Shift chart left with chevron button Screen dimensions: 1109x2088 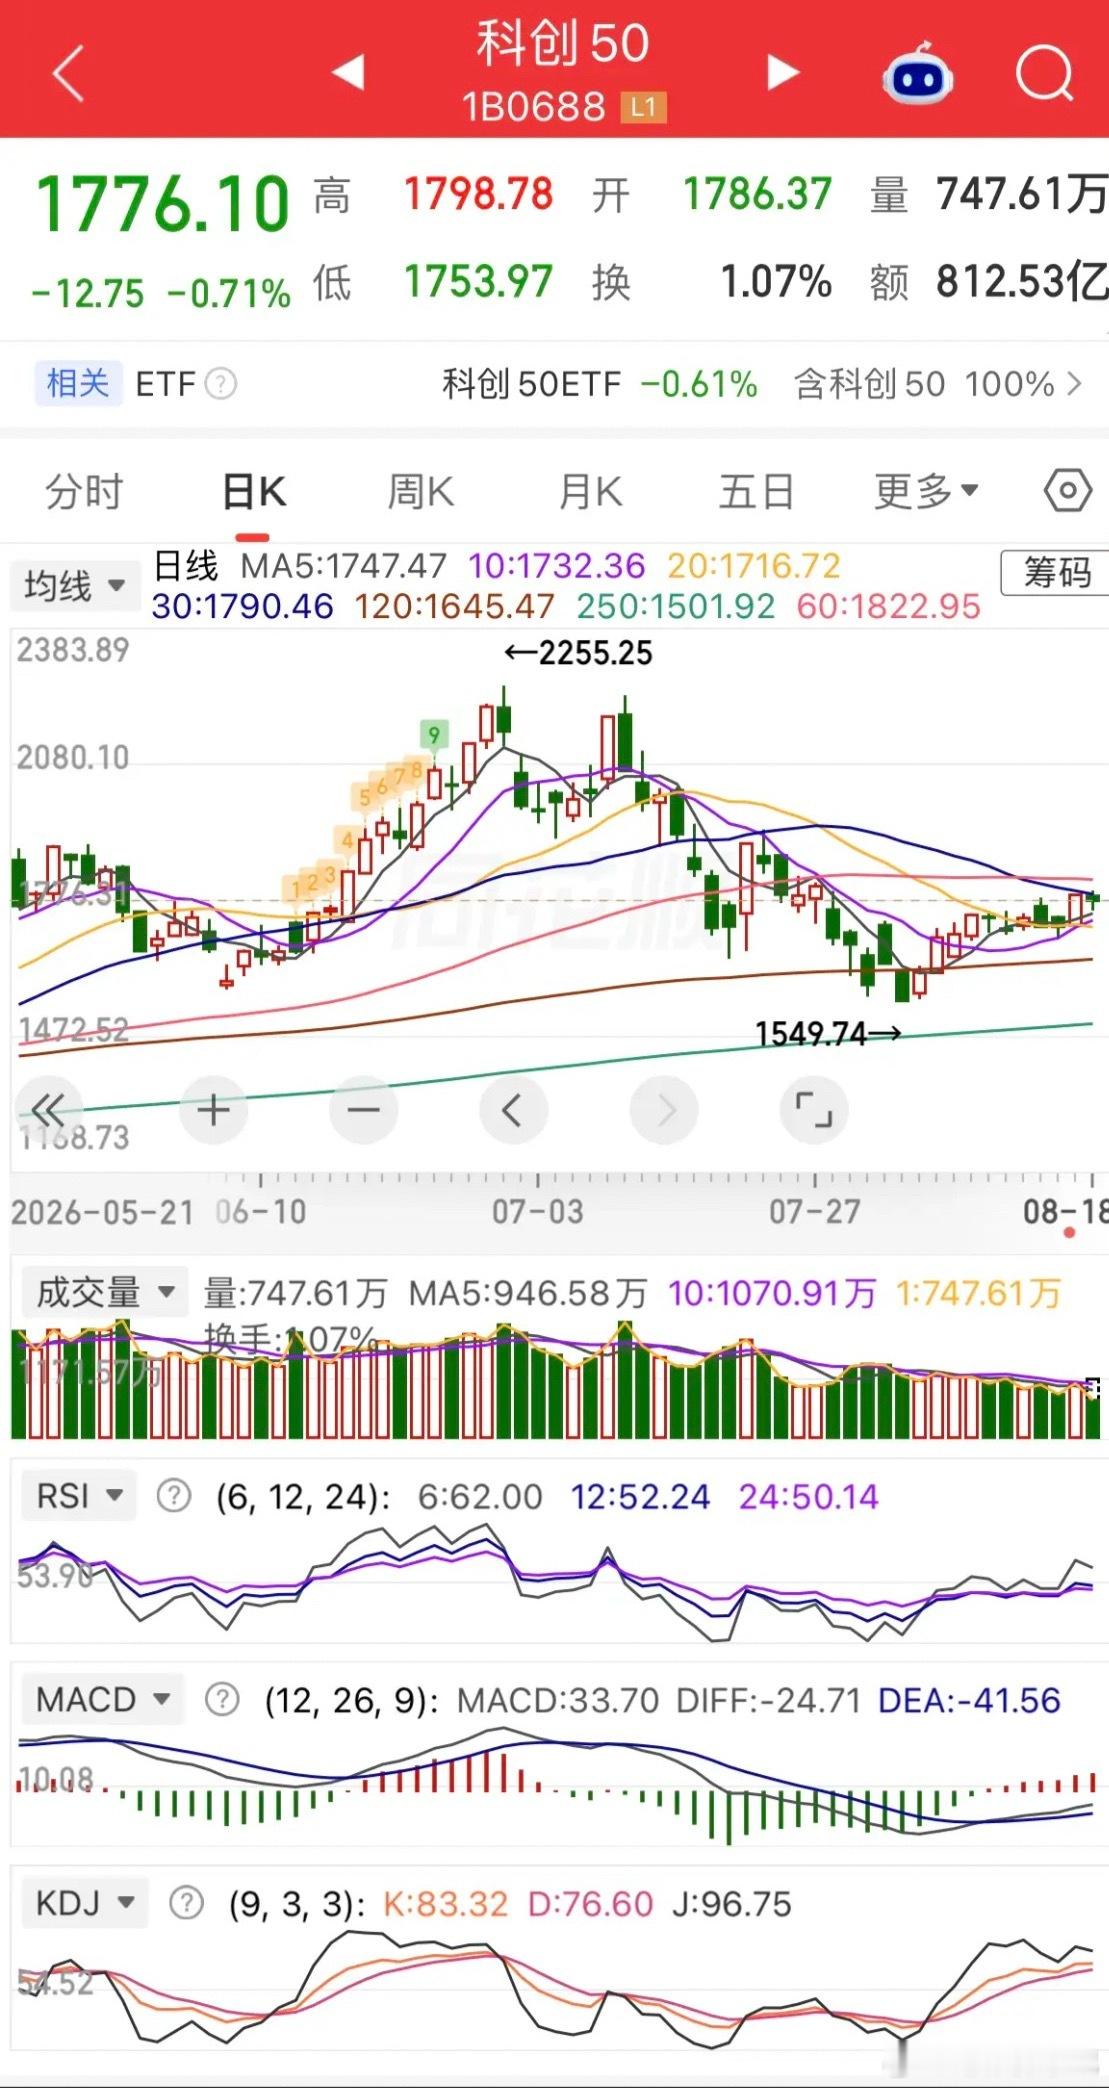point(513,1110)
